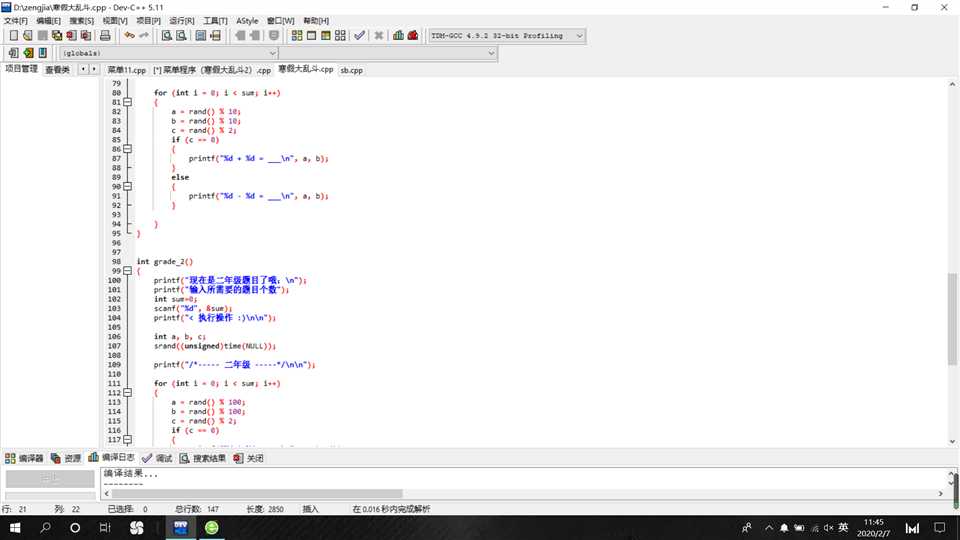Switch to the sb.cpp file tab
This screenshot has height=540, width=960.
tap(351, 70)
